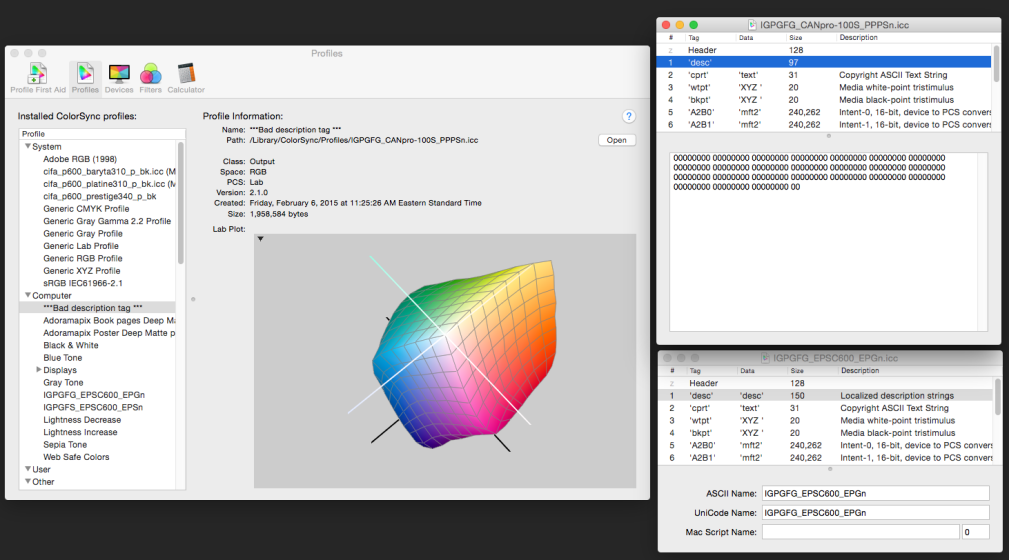Screen dimensions: 1009x560
Task: Select 'bkpt' row in CANpro window
Action: tap(824, 100)
